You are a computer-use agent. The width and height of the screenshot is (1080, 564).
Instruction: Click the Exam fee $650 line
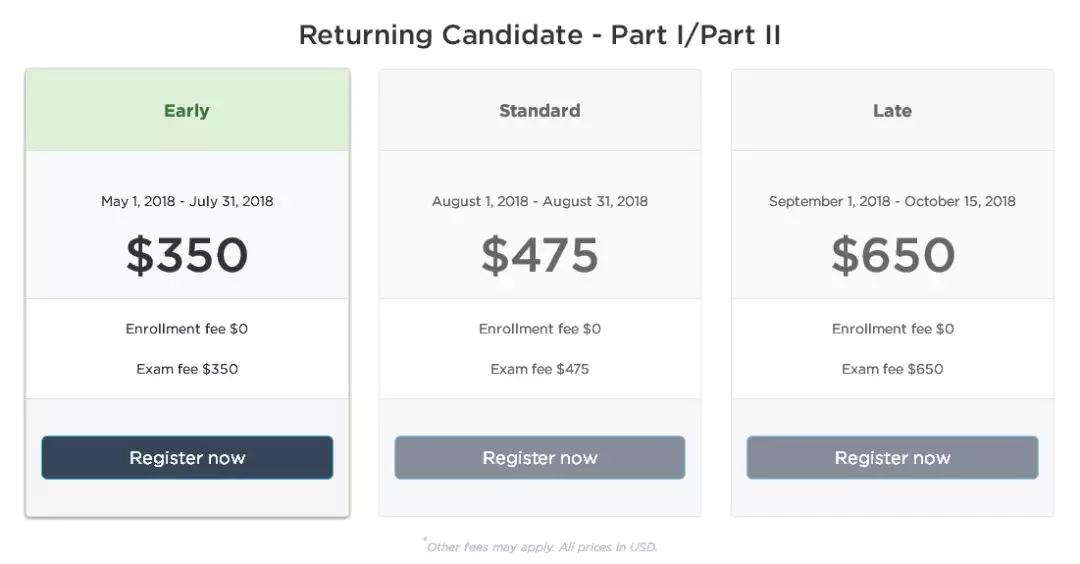tap(893, 369)
